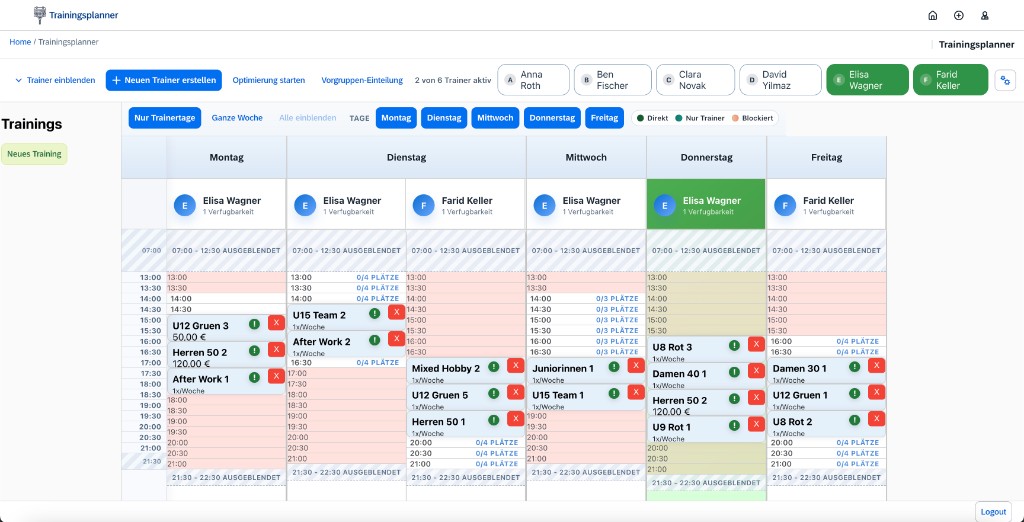Image resolution: width=1024 pixels, height=522 pixels.
Task: Switch to Ganze Woche view
Action: tap(237, 118)
